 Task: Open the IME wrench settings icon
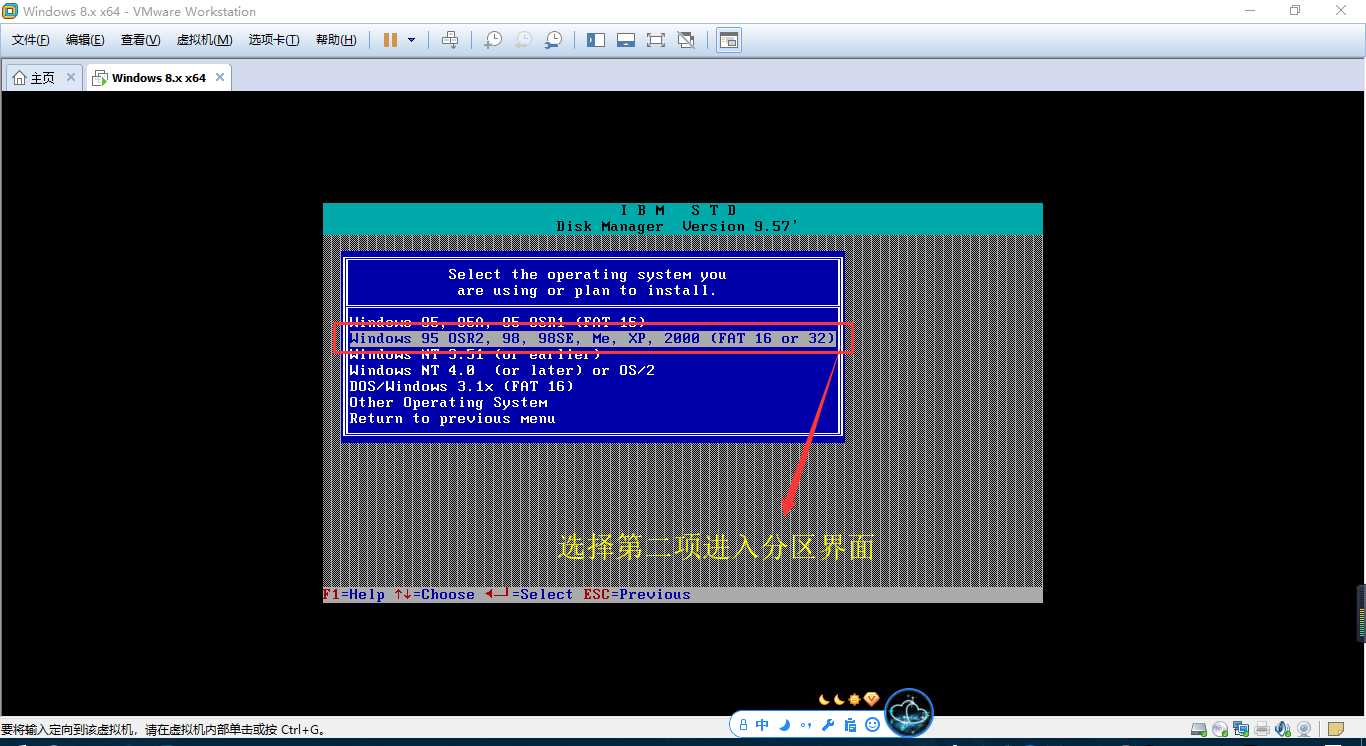click(x=828, y=725)
